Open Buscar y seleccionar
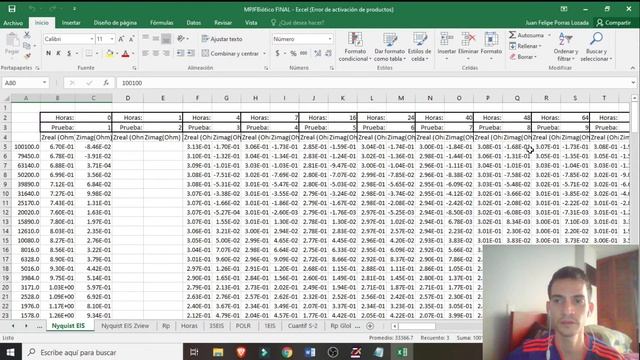This screenshot has width=640, height=360. pos(596,47)
